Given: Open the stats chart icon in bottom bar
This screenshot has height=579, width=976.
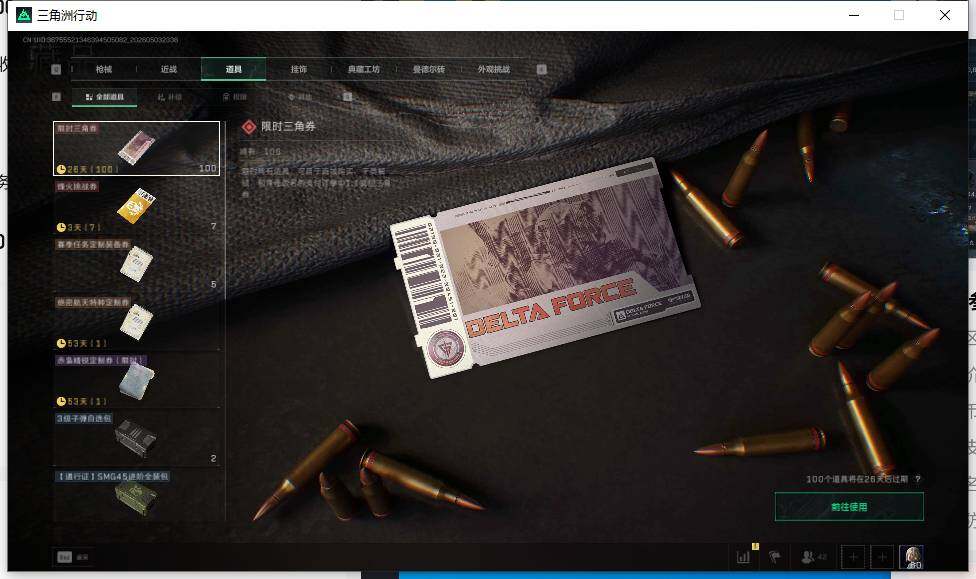Looking at the screenshot, I should coord(743,557).
